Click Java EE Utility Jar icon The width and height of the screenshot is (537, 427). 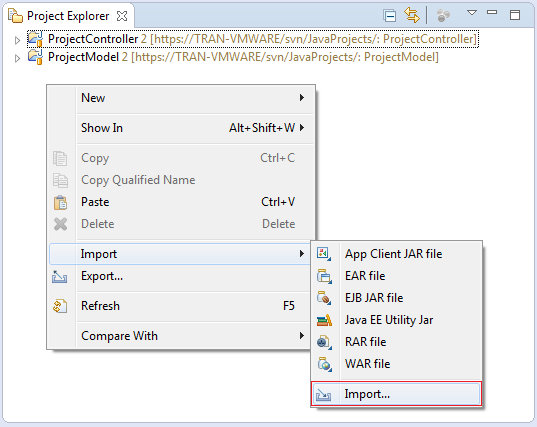pyautogui.click(x=324, y=320)
